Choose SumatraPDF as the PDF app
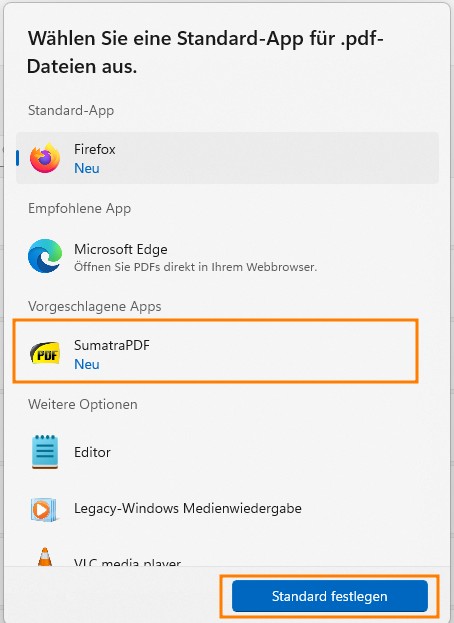 (x=215, y=351)
